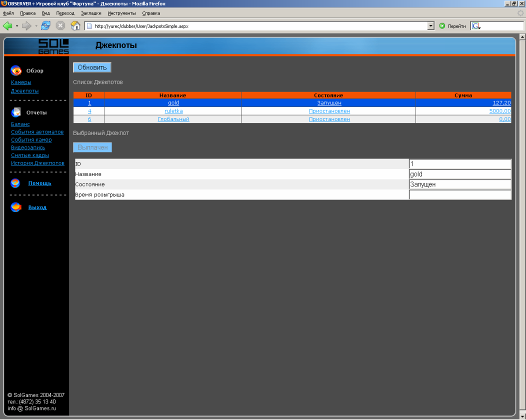Open the Камеры link in sidebar
526x420 pixels.
pos(21,82)
